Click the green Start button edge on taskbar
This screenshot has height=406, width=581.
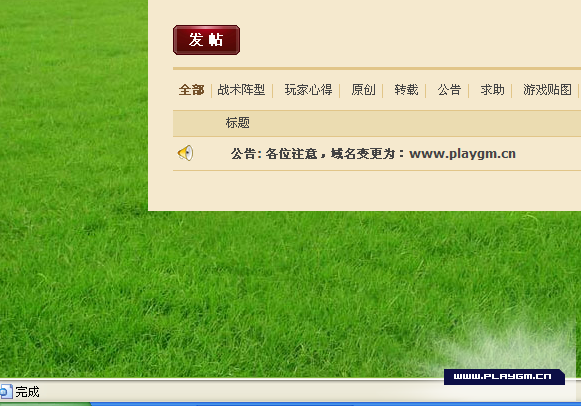[44, 404]
